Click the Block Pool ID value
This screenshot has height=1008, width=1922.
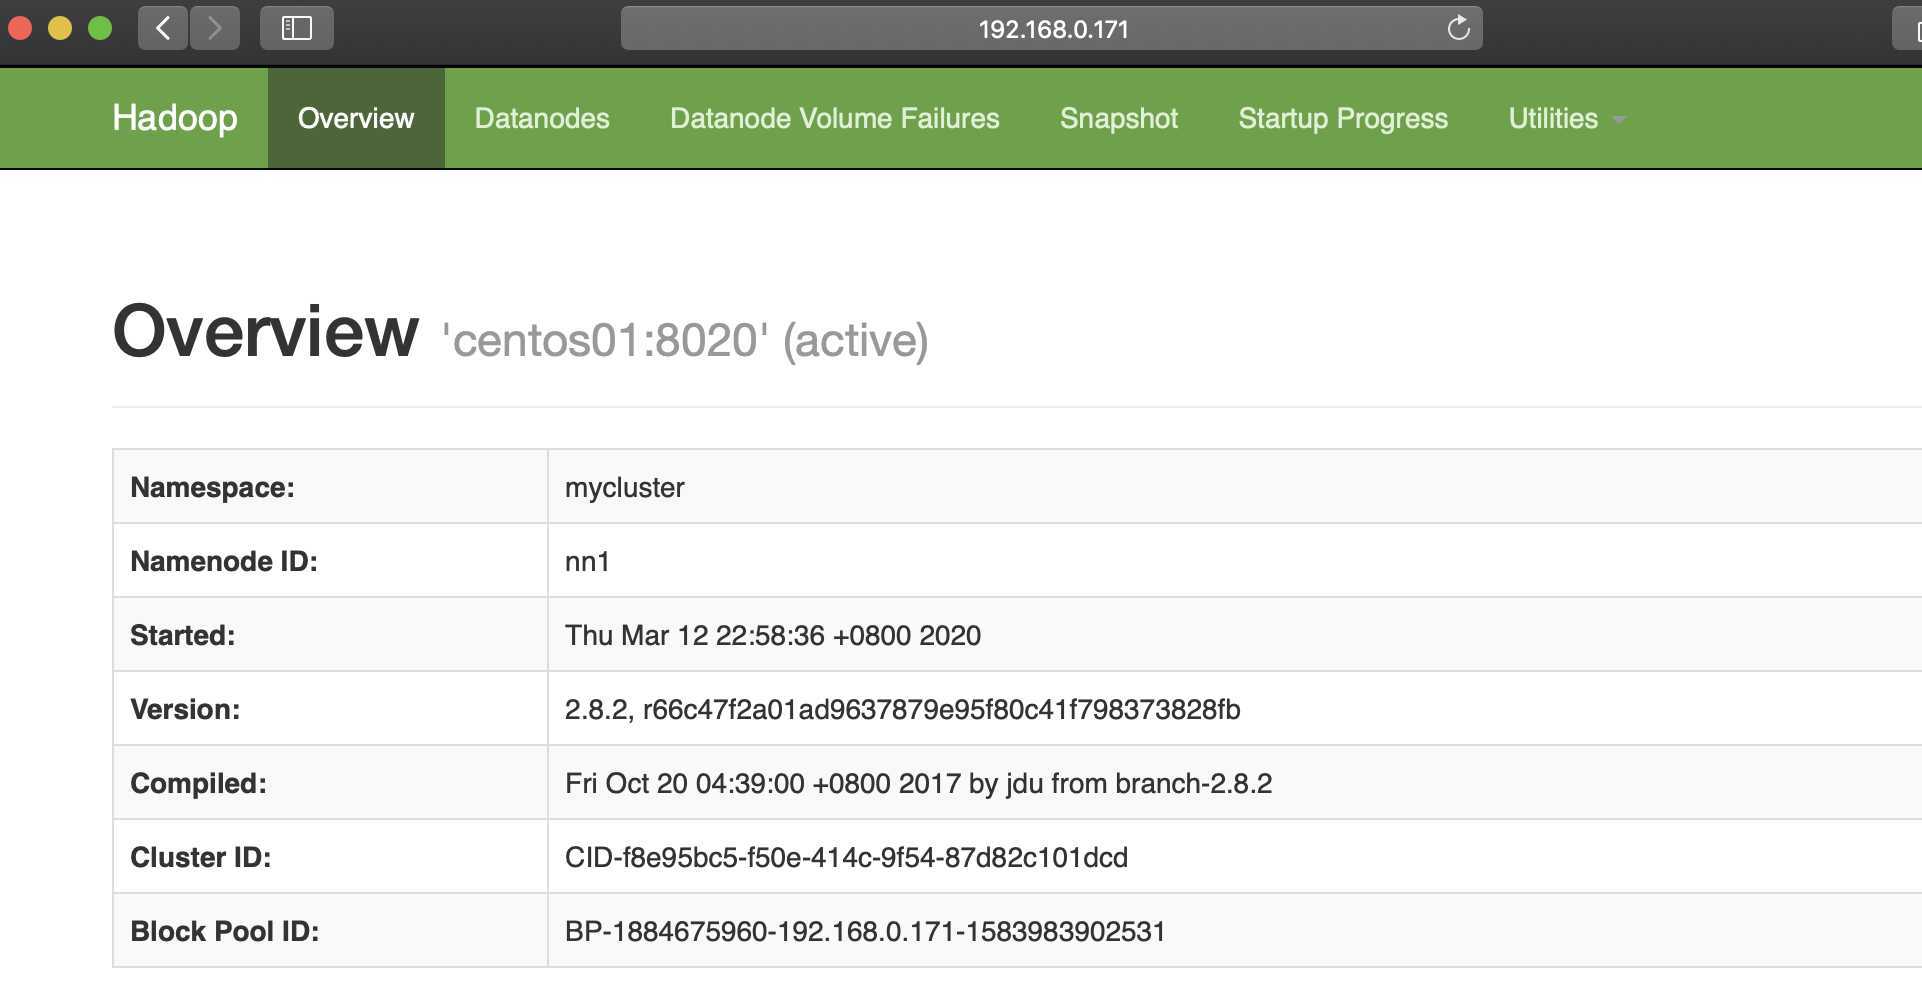[865, 932]
